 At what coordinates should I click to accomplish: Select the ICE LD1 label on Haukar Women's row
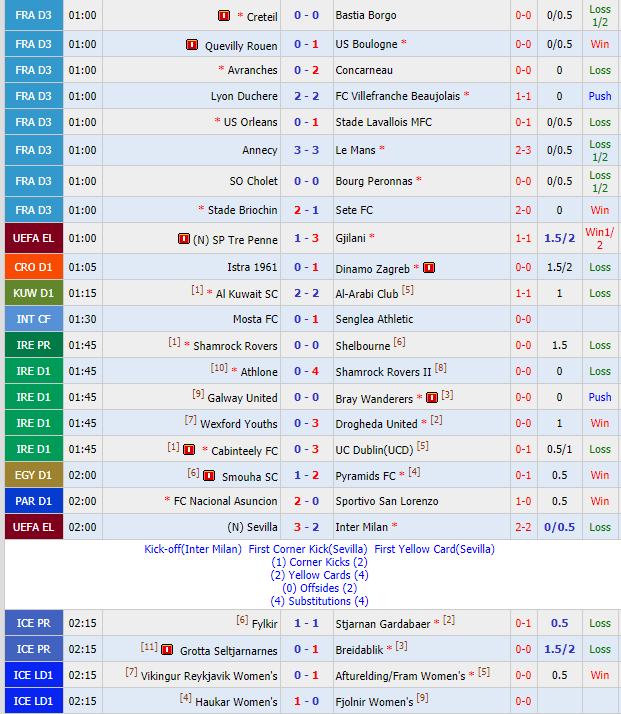point(34,701)
